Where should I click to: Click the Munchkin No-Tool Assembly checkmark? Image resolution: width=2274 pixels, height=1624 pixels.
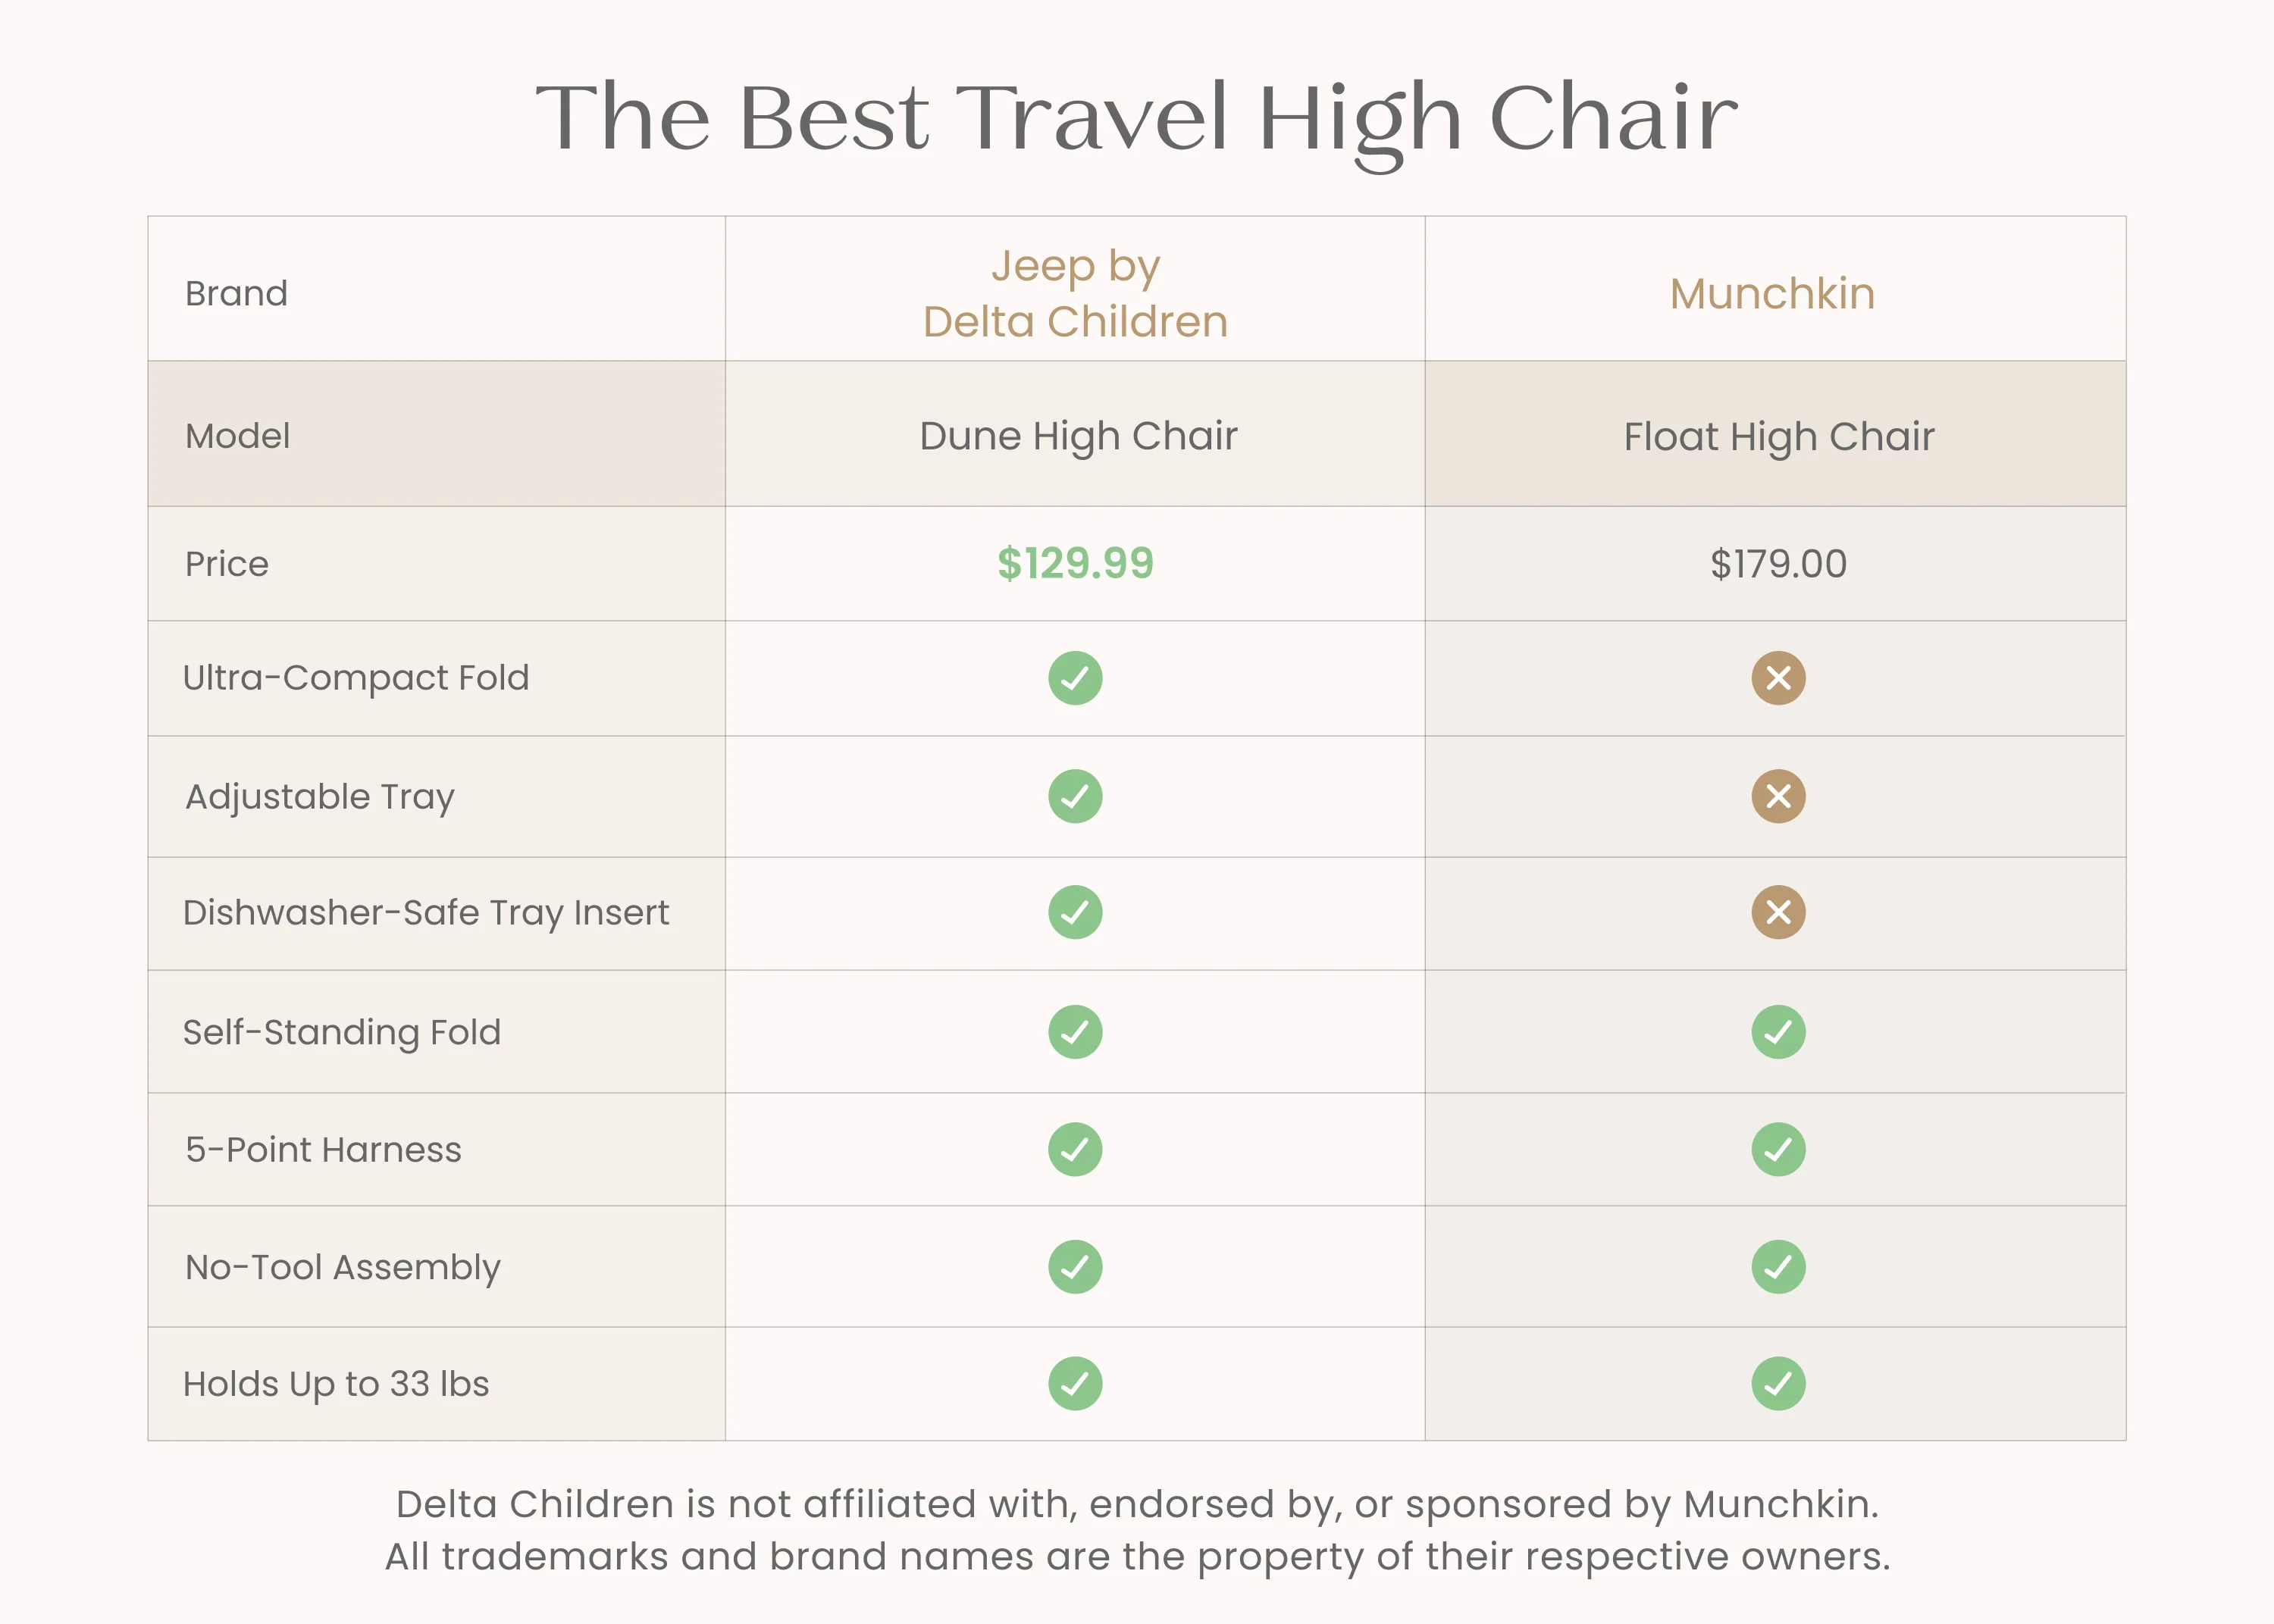[1778, 1267]
